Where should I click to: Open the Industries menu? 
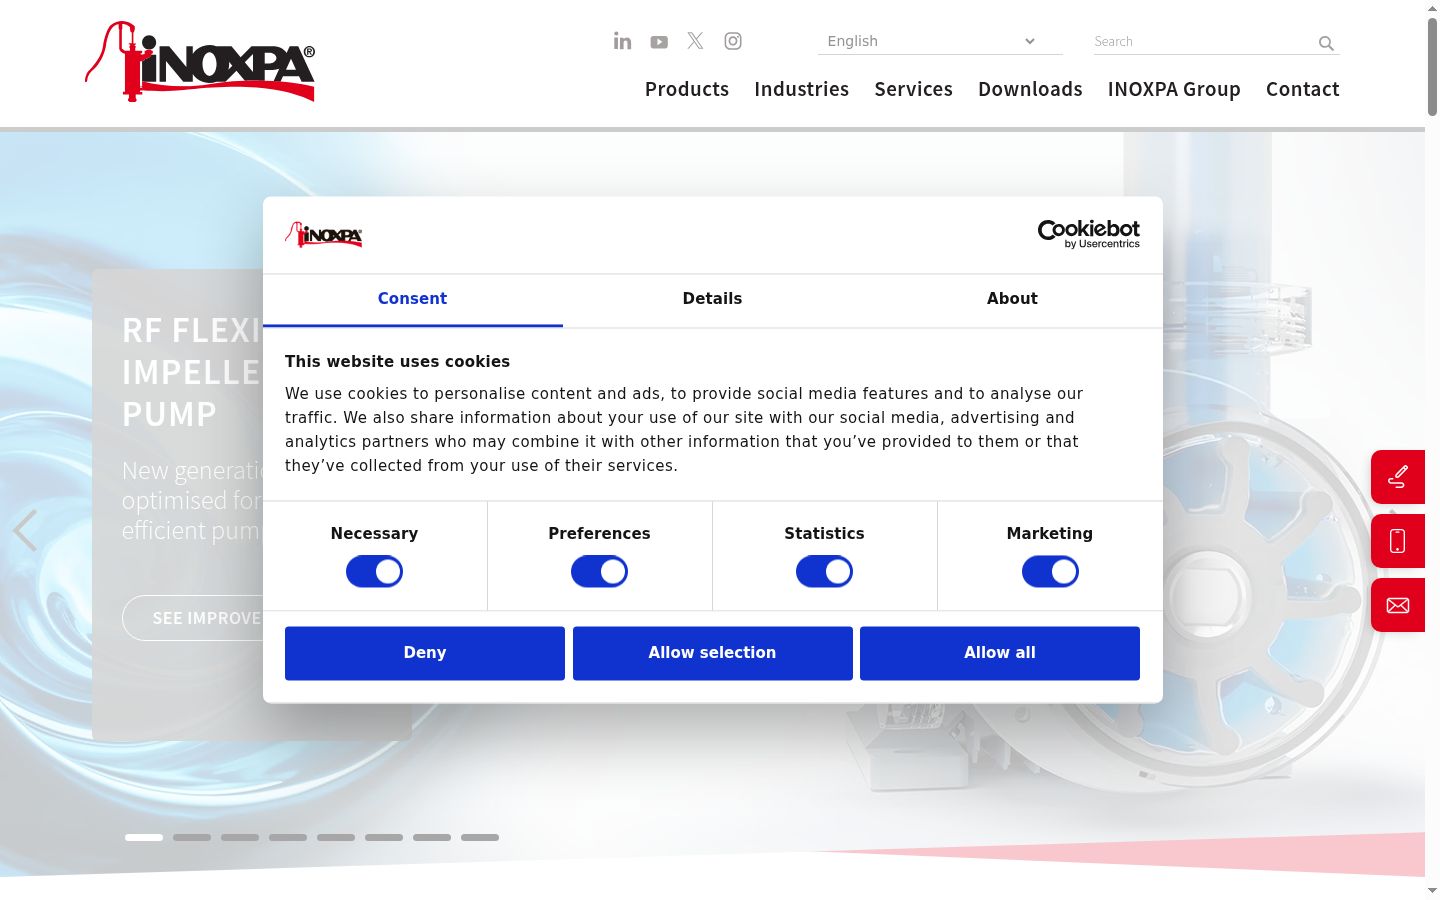[x=802, y=89]
